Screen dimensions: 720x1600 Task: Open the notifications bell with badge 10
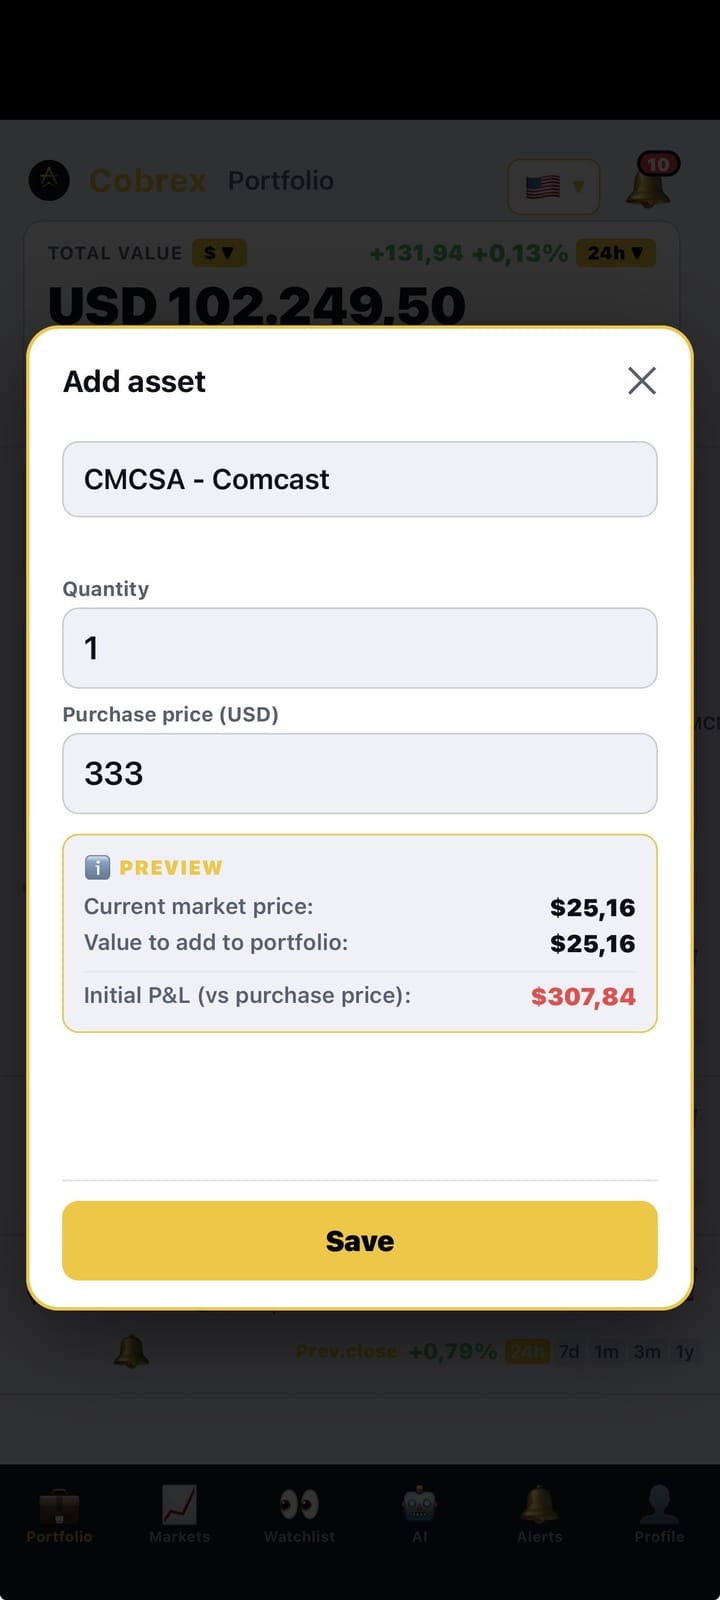650,180
